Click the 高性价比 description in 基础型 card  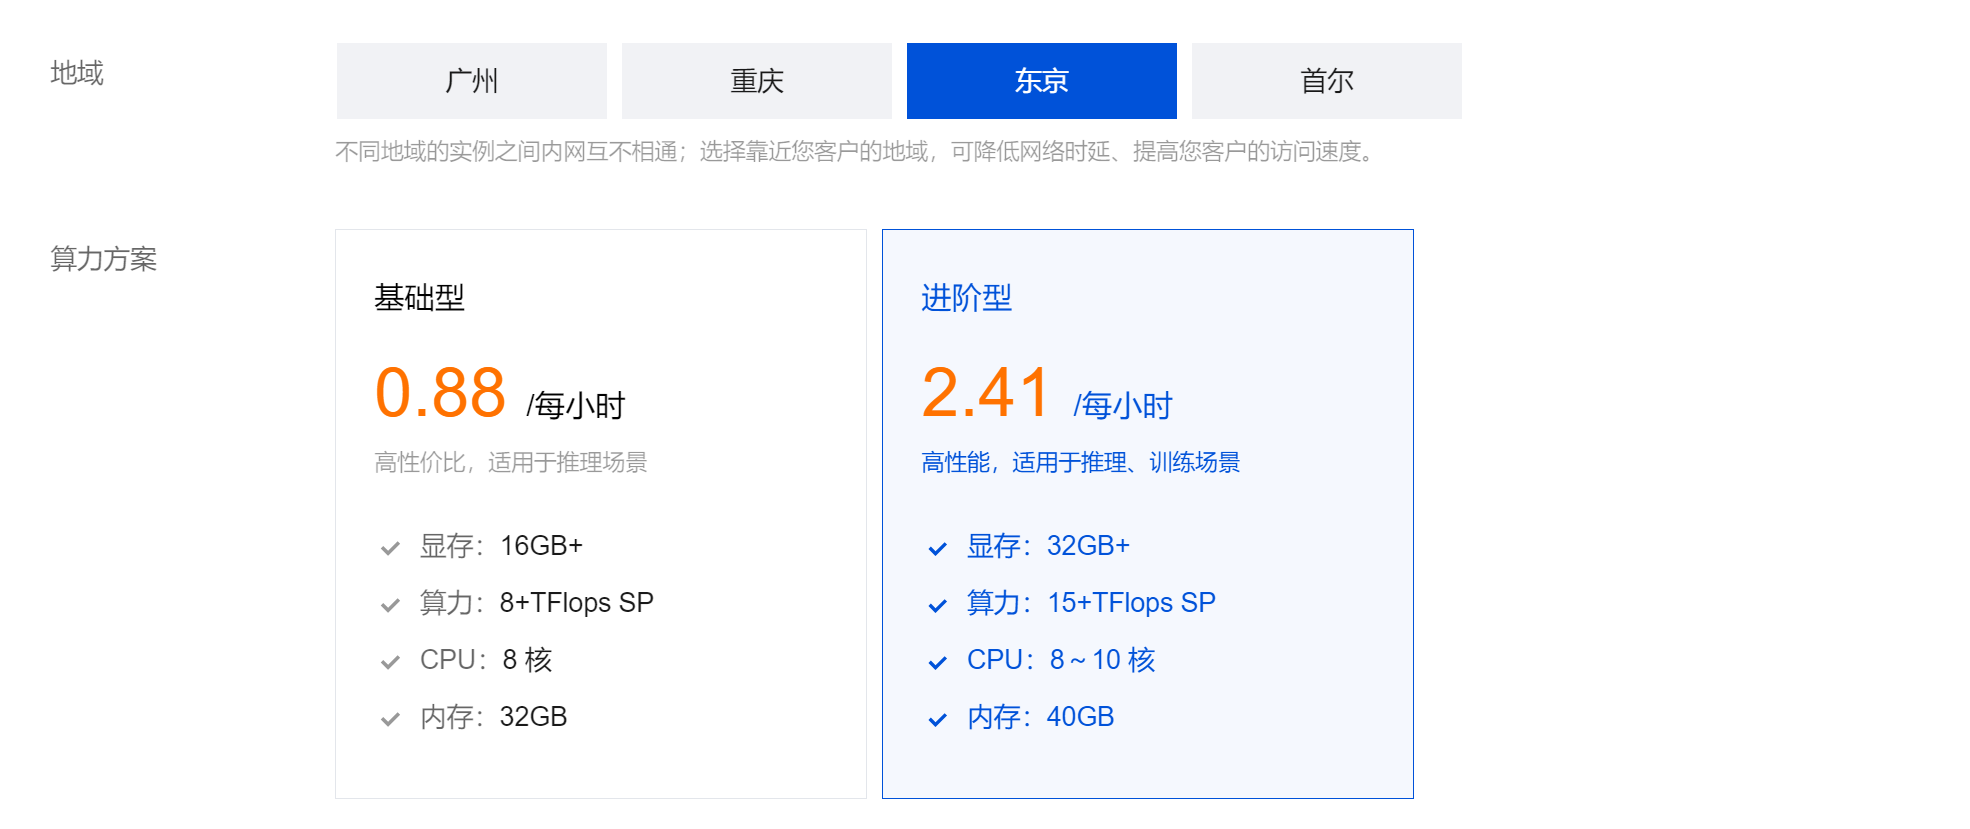click(x=510, y=462)
